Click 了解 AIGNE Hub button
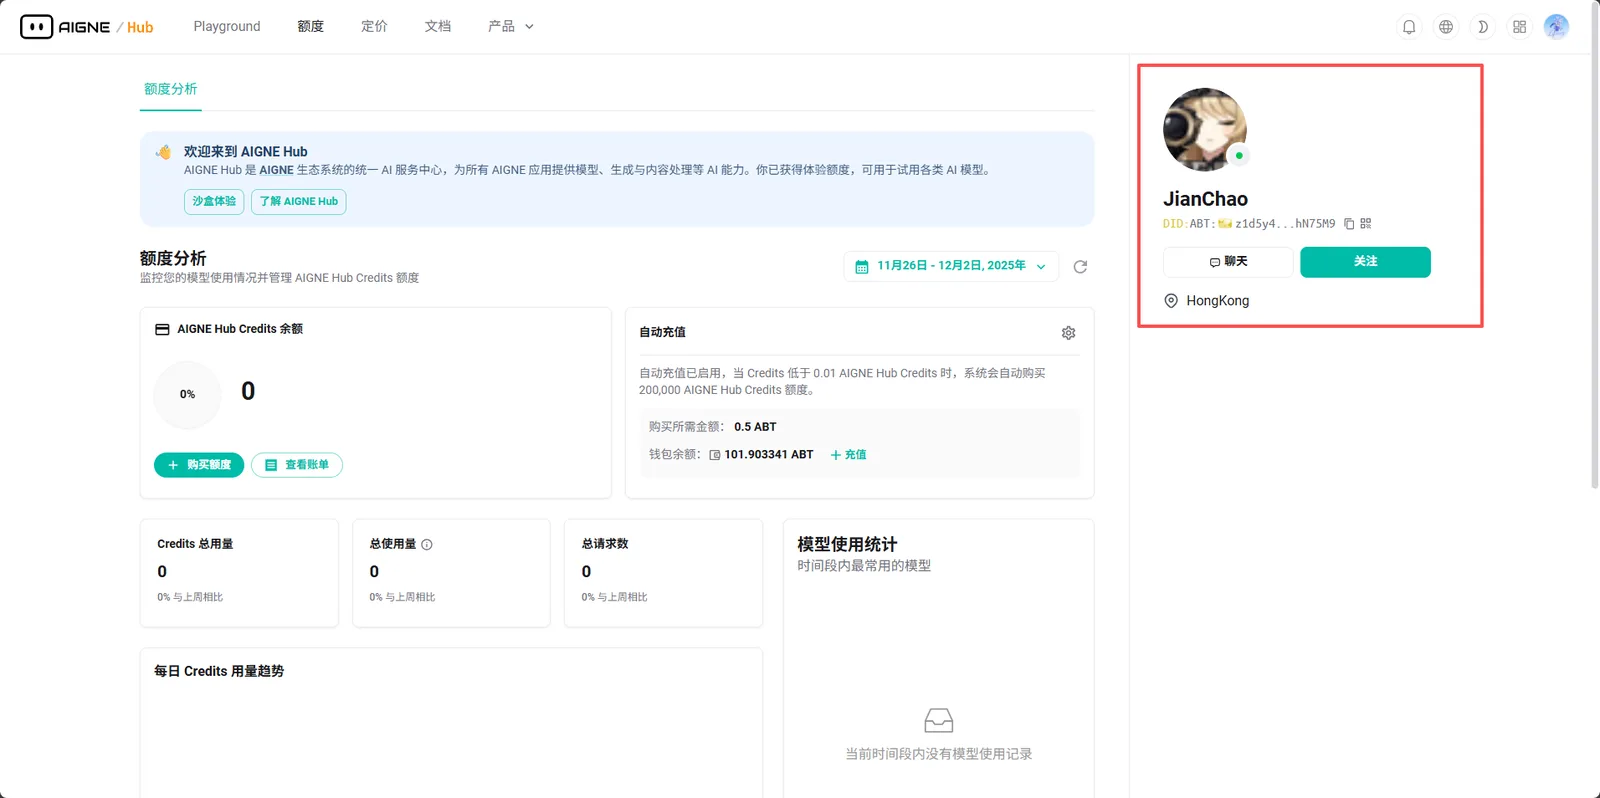1600x798 pixels. tap(299, 202)
